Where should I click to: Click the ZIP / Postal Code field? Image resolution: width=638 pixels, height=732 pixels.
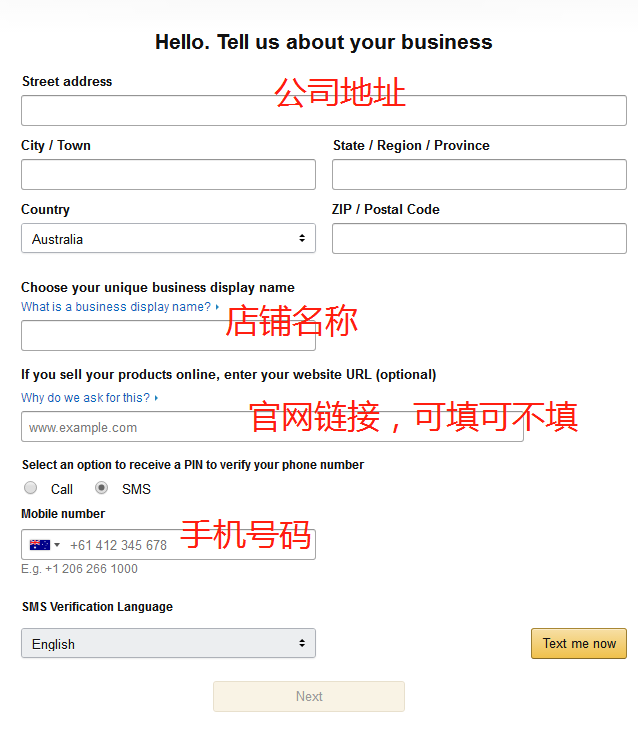point(479,239)
